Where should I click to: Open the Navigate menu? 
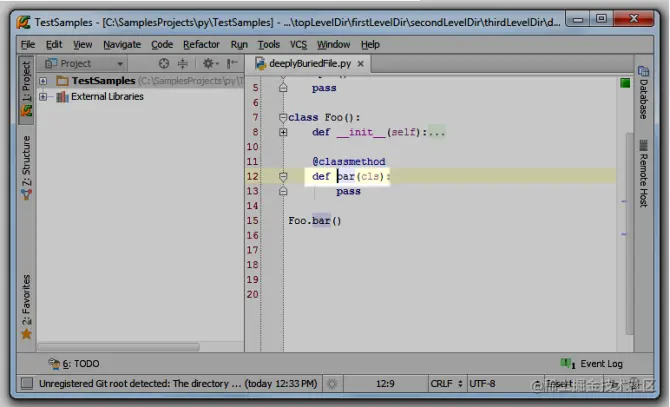(x=122, y=44)
